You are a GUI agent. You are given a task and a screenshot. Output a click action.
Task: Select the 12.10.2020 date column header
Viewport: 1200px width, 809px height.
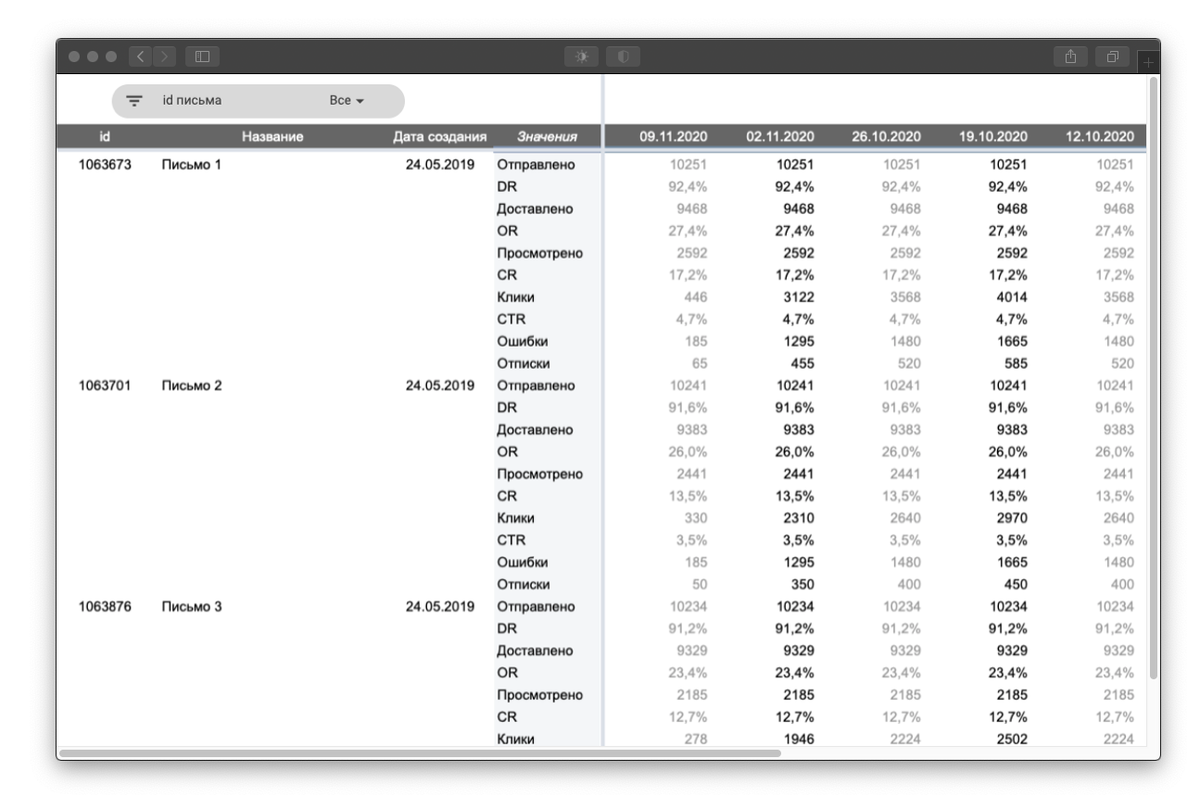(x=1100, y=136)
